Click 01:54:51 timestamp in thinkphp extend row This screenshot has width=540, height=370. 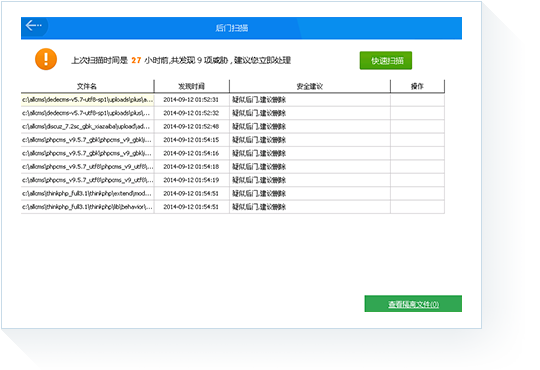click(x=191, y=194)
